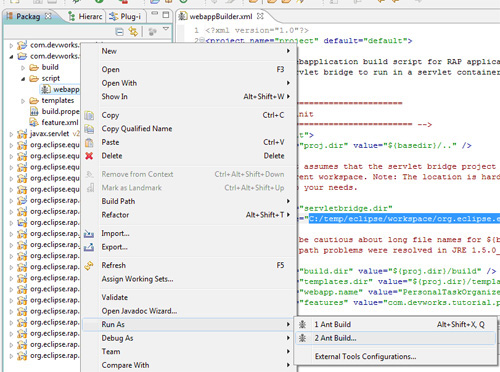The height and width of the screenshot is (372, 500).
Task: Click the javax.servlet project icon
Action: (x=22, y=134)
